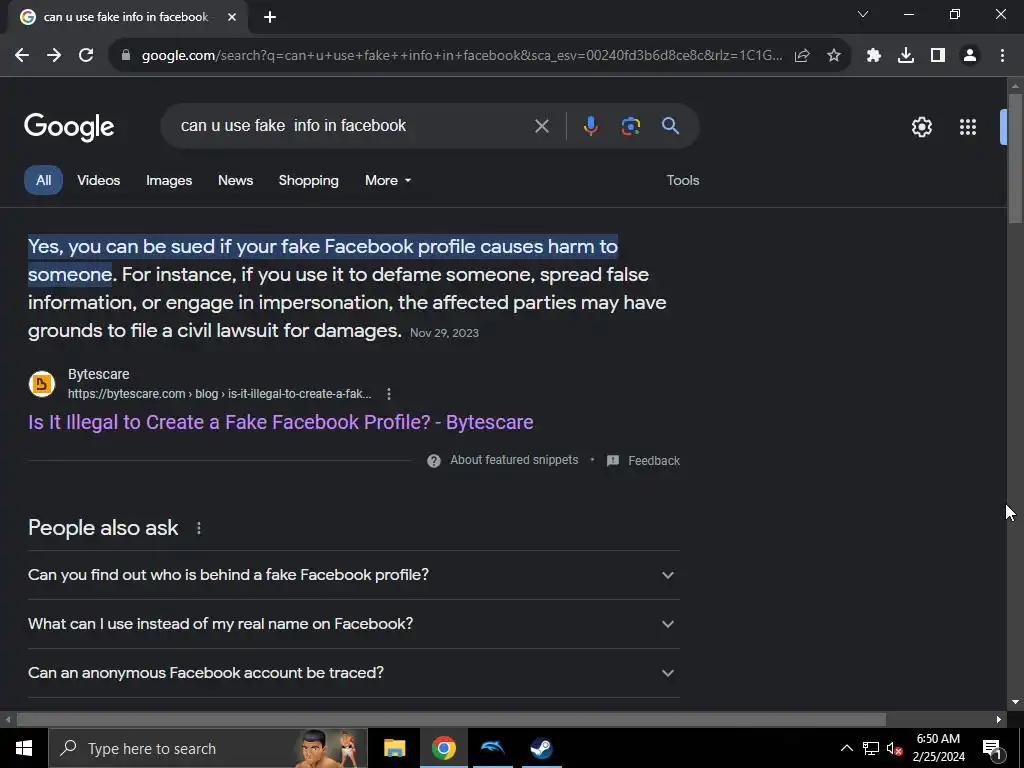
Task: Open the taskbar clock and date
Action: tap(938, 748)
